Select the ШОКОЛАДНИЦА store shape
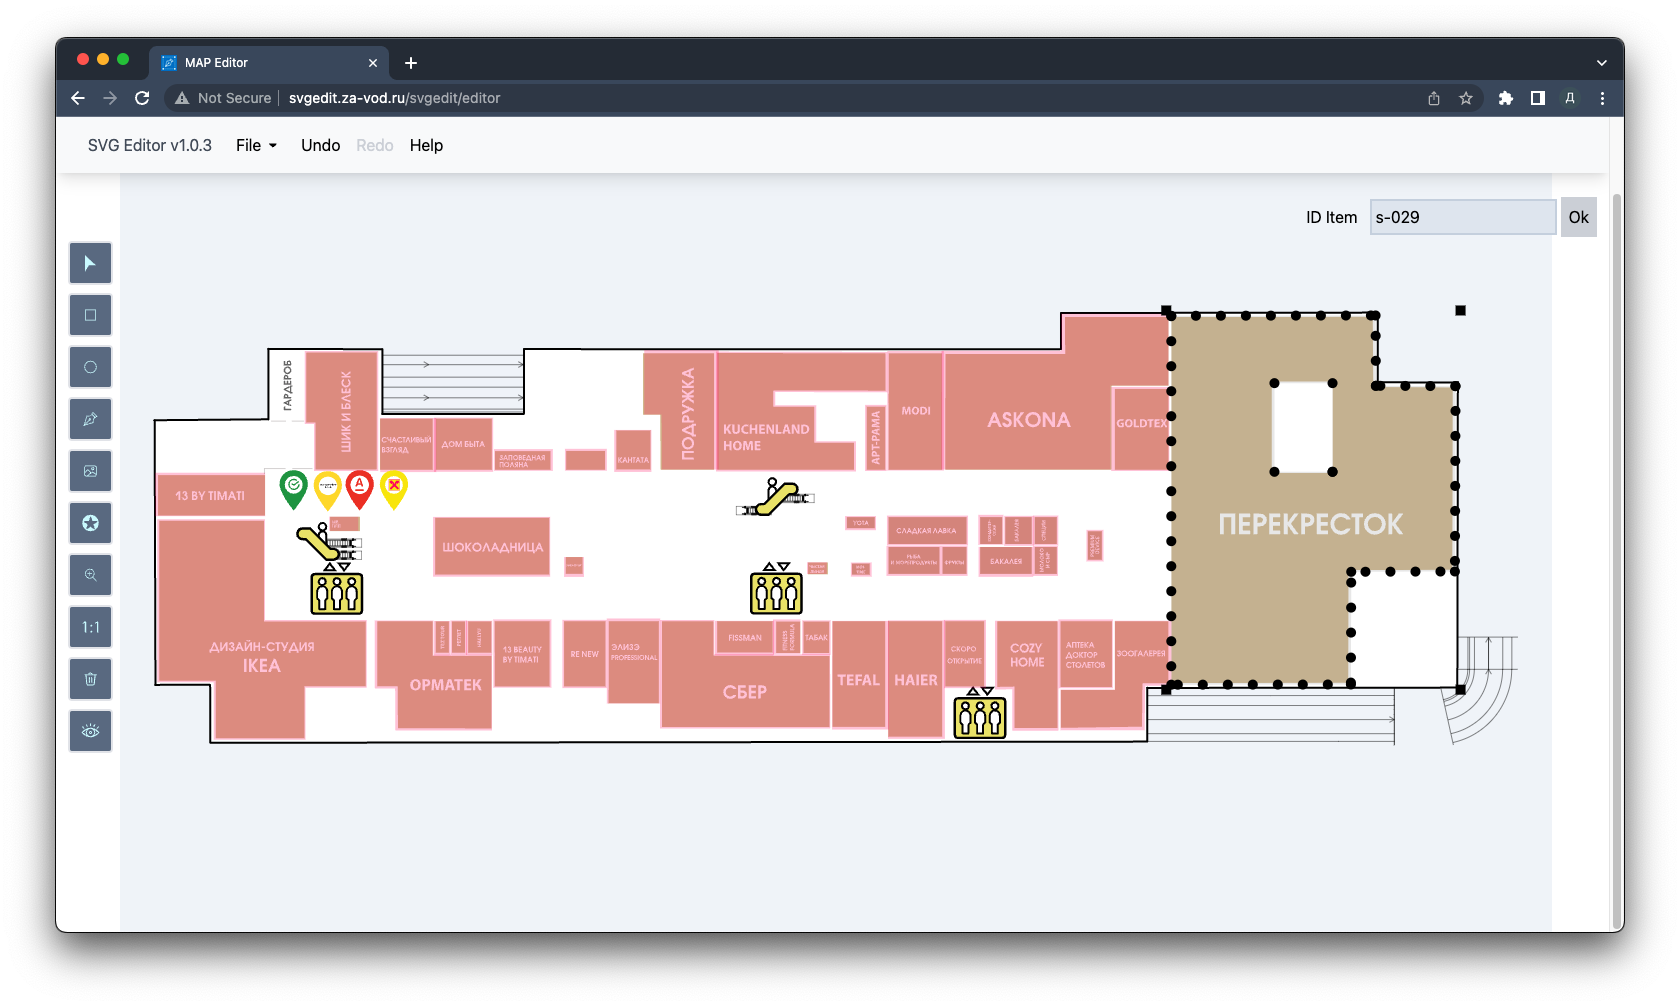 pyautogui.click(x=492, y=547)
